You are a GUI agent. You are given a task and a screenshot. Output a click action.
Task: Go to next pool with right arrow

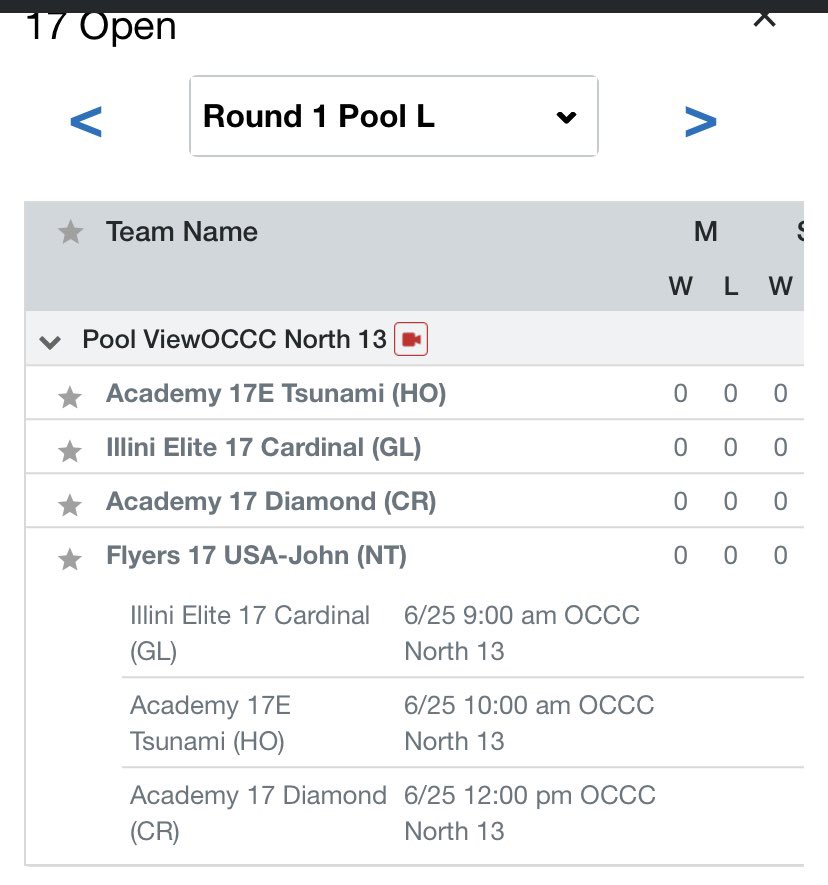click(700, 121)
